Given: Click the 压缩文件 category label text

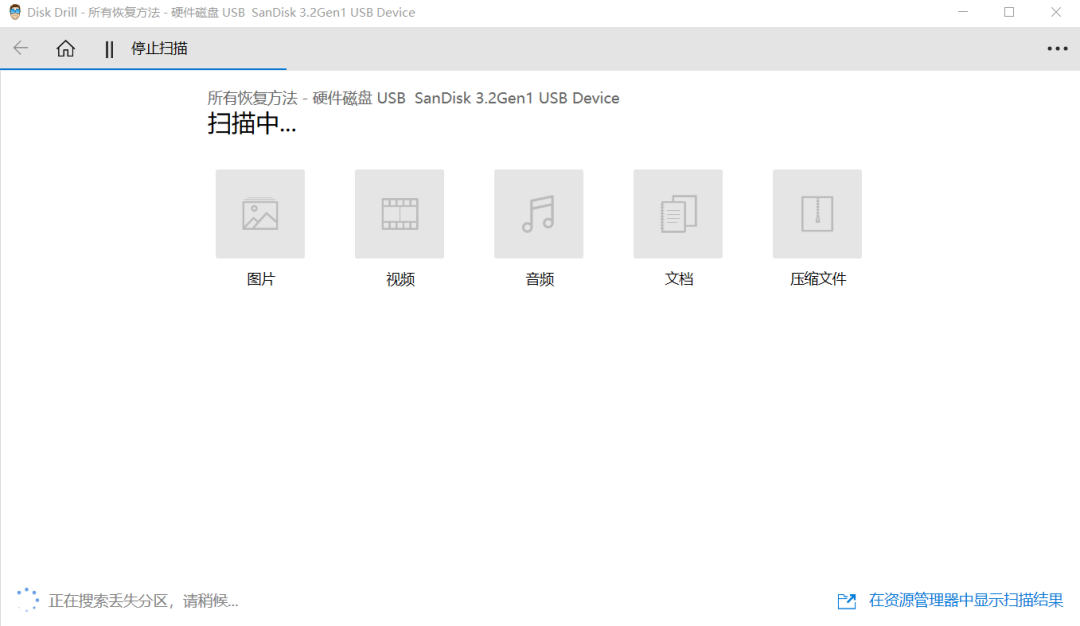Looking at the screenshot, I should (816, 279).
